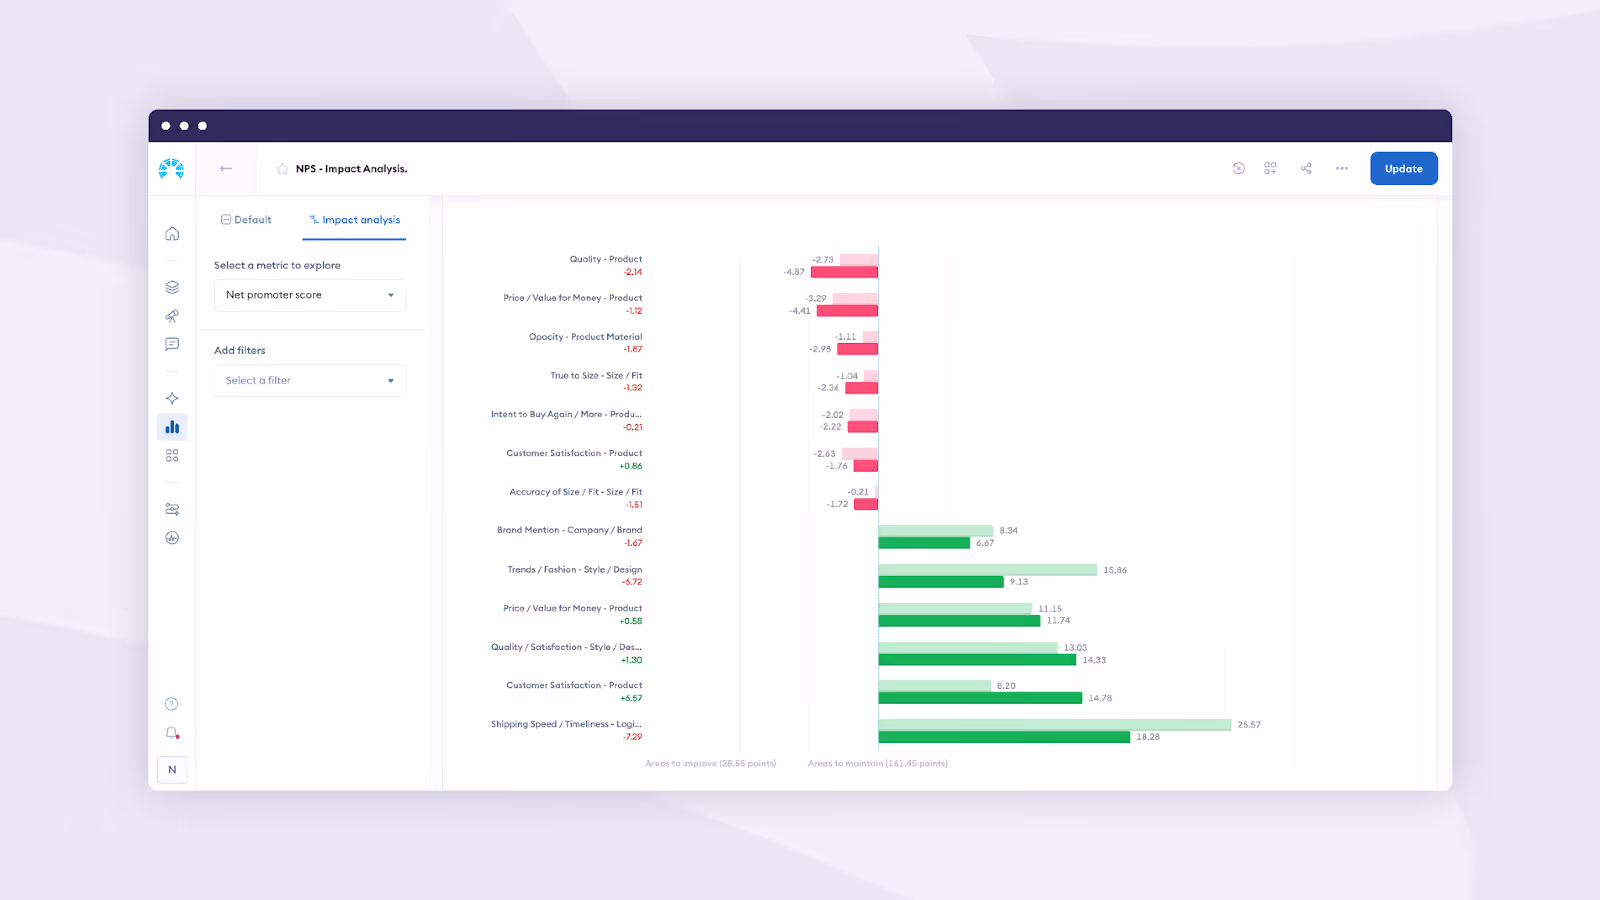Favorite the report with the star icon
1600x900 pixels.
point(282,169)
